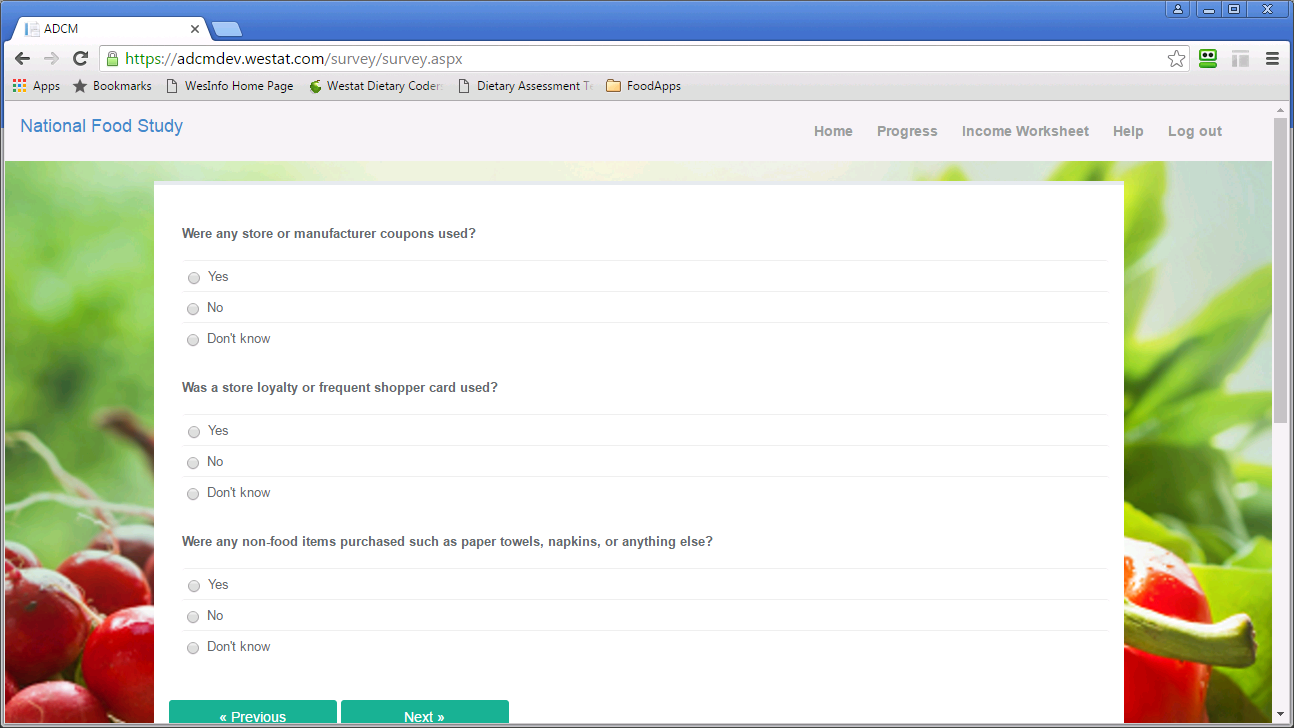1294x728 pixels.
Task: Open the Help menu item
Action: point(1128,131)
